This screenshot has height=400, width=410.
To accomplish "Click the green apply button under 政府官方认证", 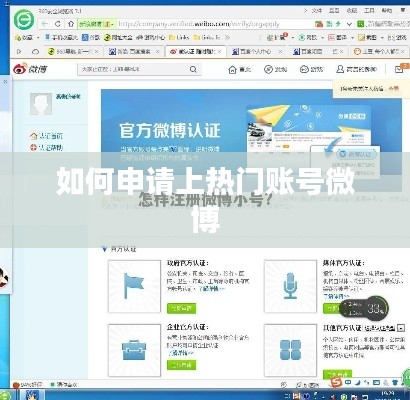I will pos(181,308).
